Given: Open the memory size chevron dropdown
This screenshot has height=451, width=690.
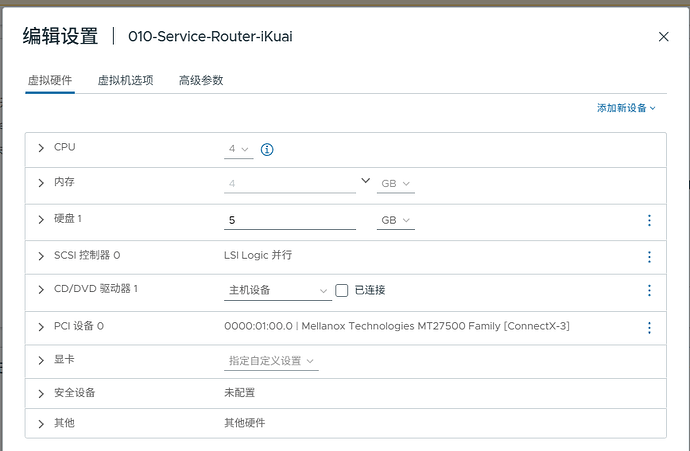Looking at the screenshot, I should click(x=365, y=180).
